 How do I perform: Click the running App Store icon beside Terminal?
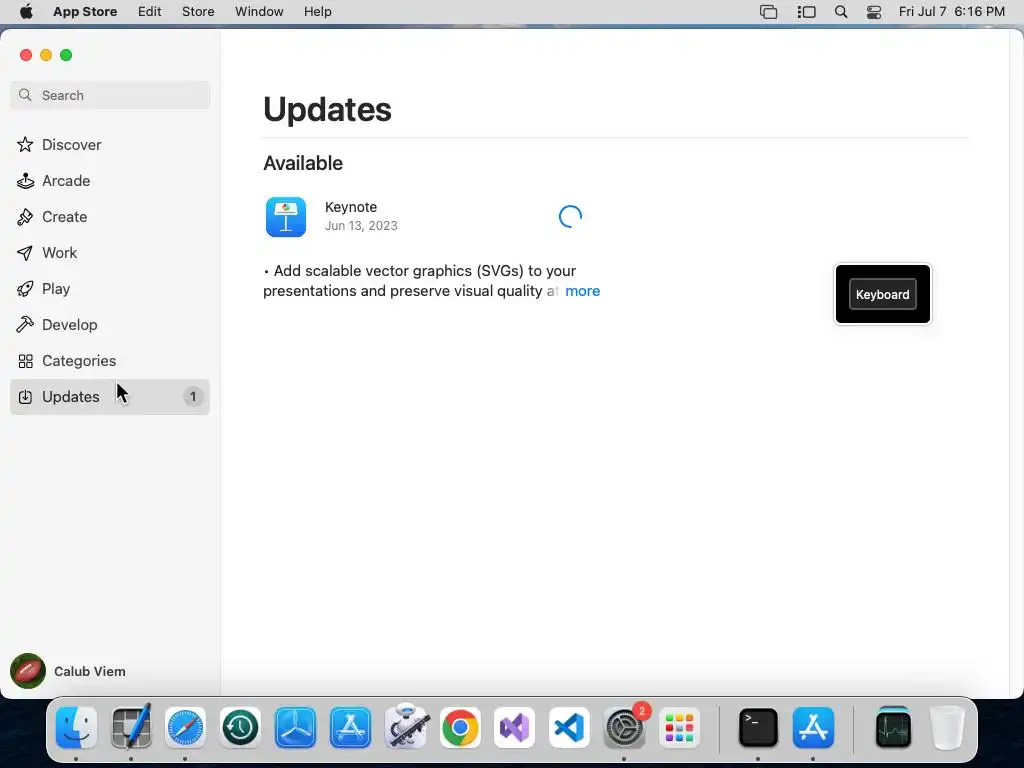pyautogui.click(x=813, y=727)
